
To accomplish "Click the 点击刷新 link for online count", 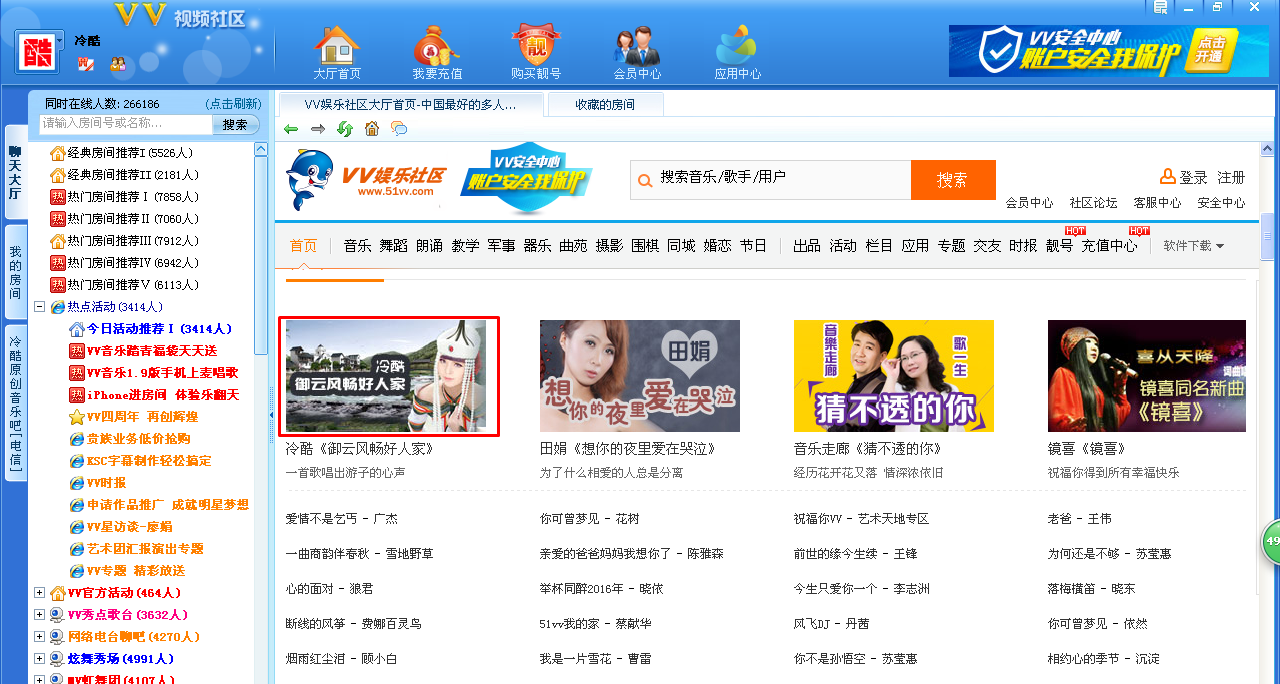I will (x=233, y=104).
